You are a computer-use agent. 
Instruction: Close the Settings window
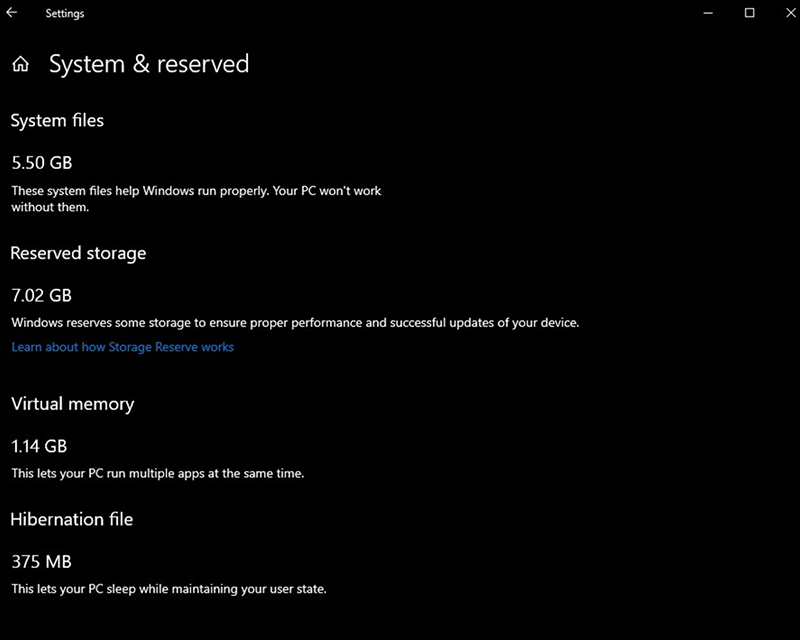(790, 13)
